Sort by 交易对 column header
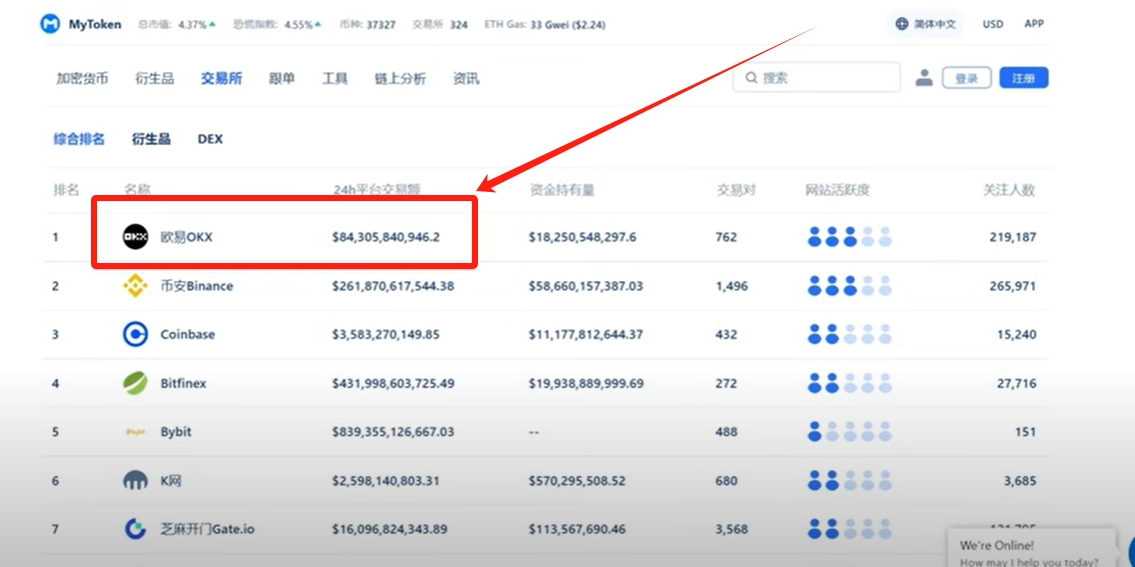 point(736,190)
